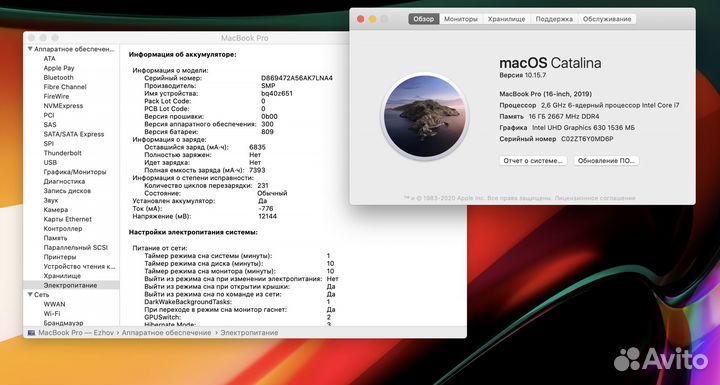Click the voltage value 12144

(268, 216)
